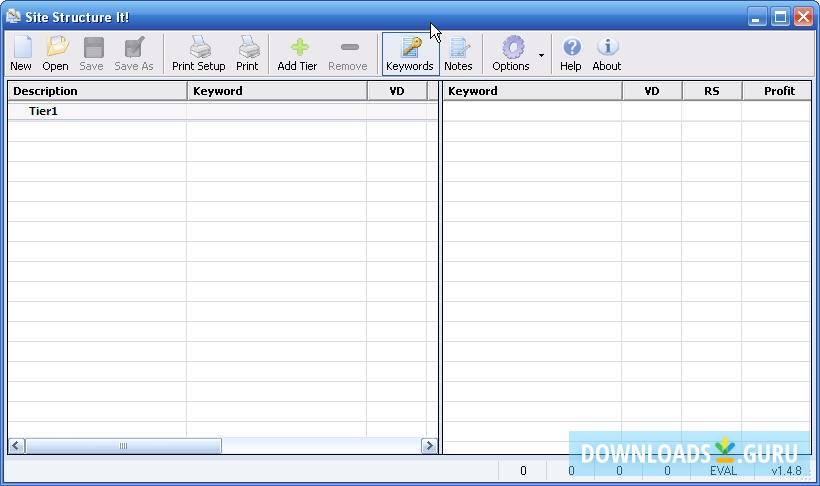
Task: Close the Site Structure It! window
Action: click(803, 17)
